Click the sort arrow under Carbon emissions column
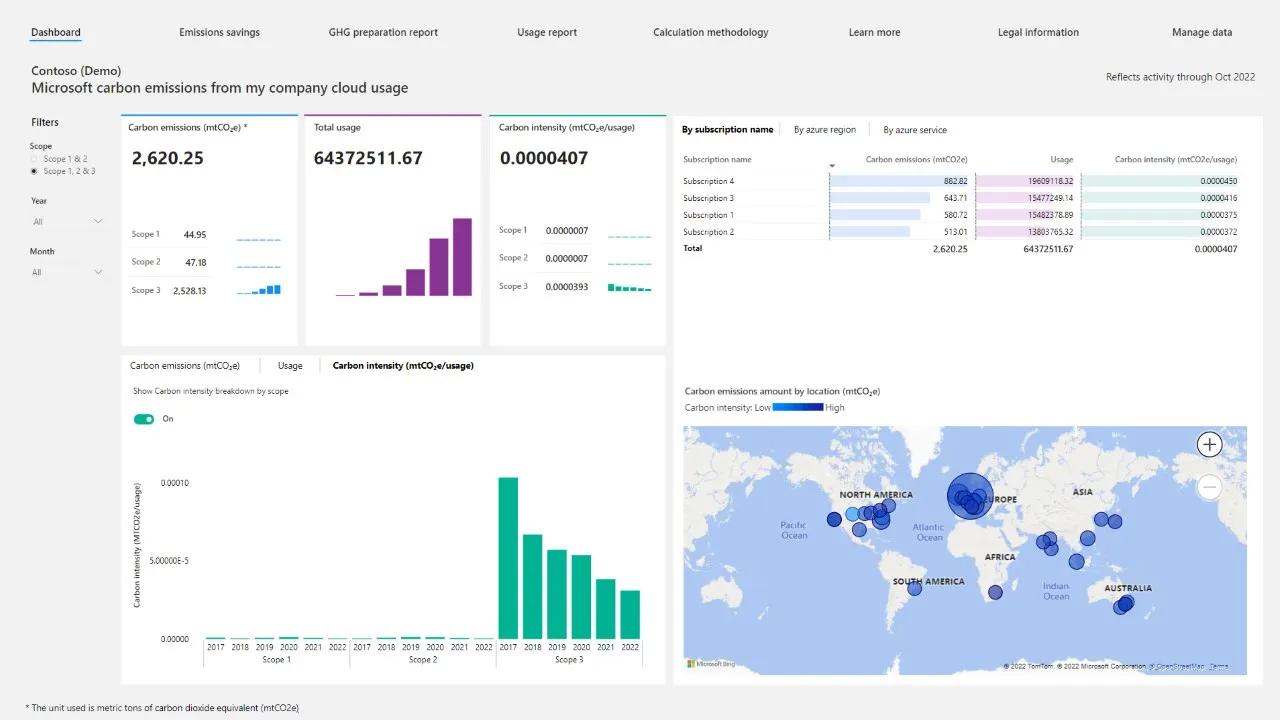The height and width of the screenshot is (720, 1280). click(x=832, y=166)
